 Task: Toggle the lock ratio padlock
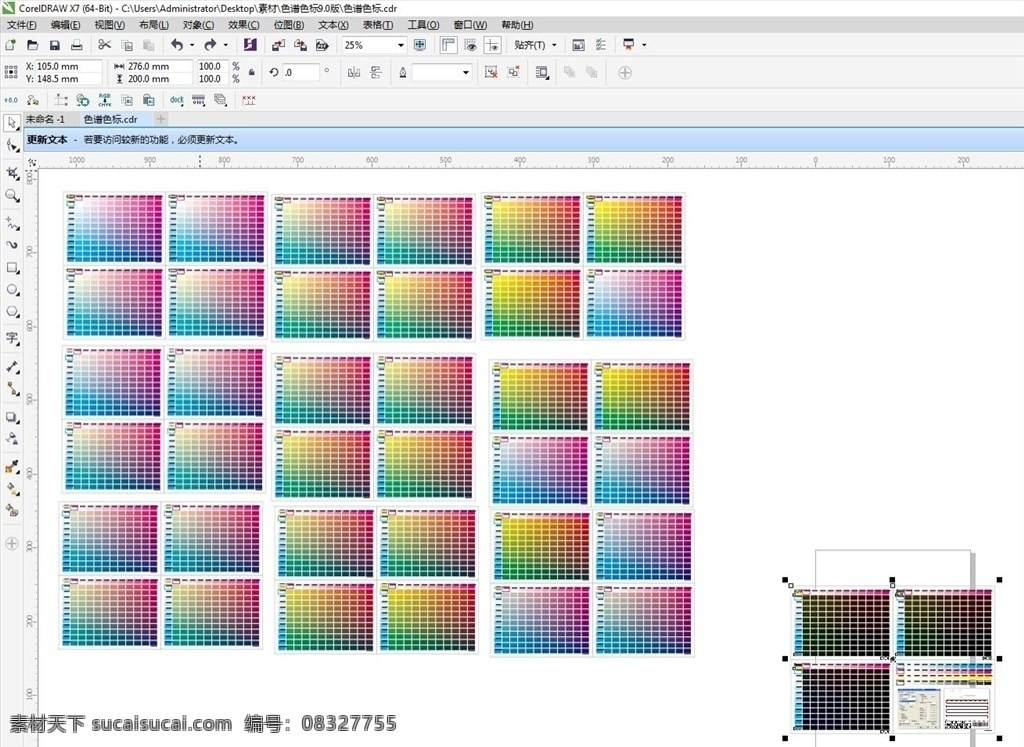click(x=251, y=72)
